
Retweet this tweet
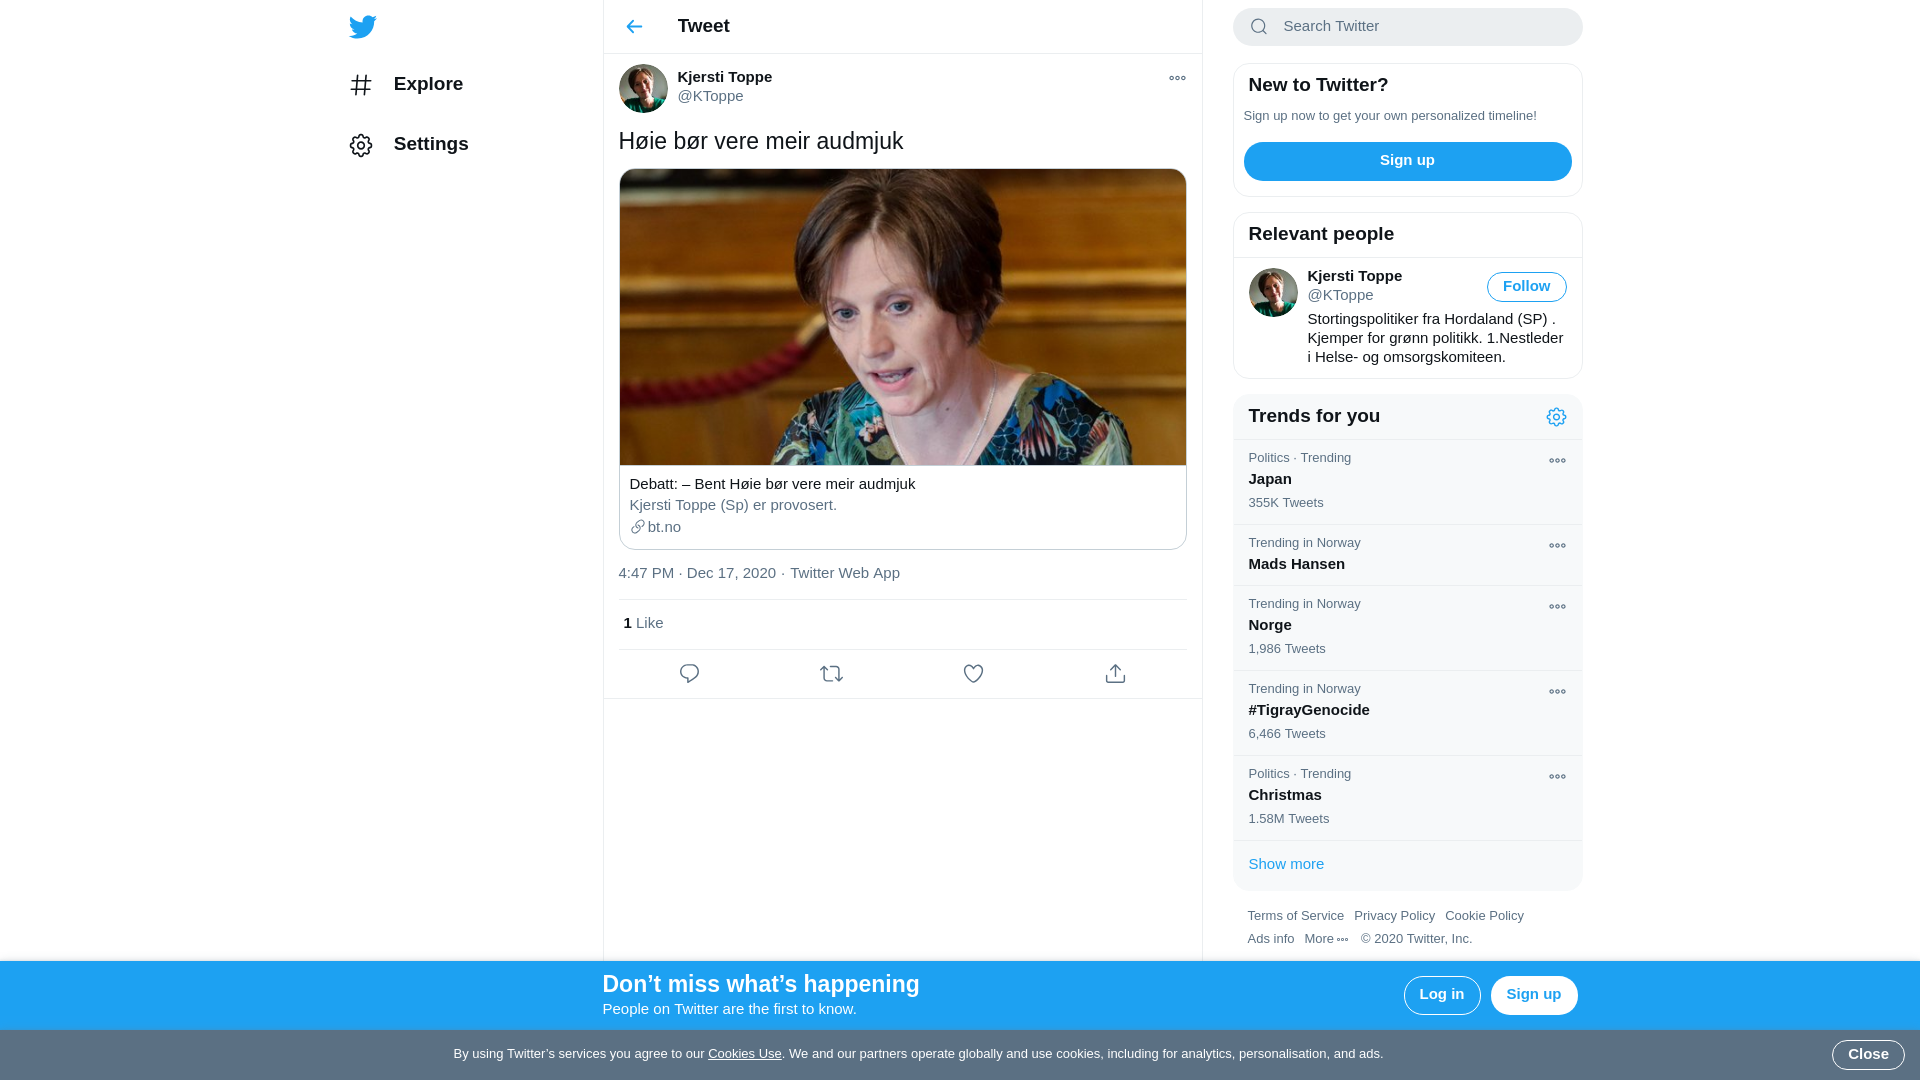pos(831,674)
